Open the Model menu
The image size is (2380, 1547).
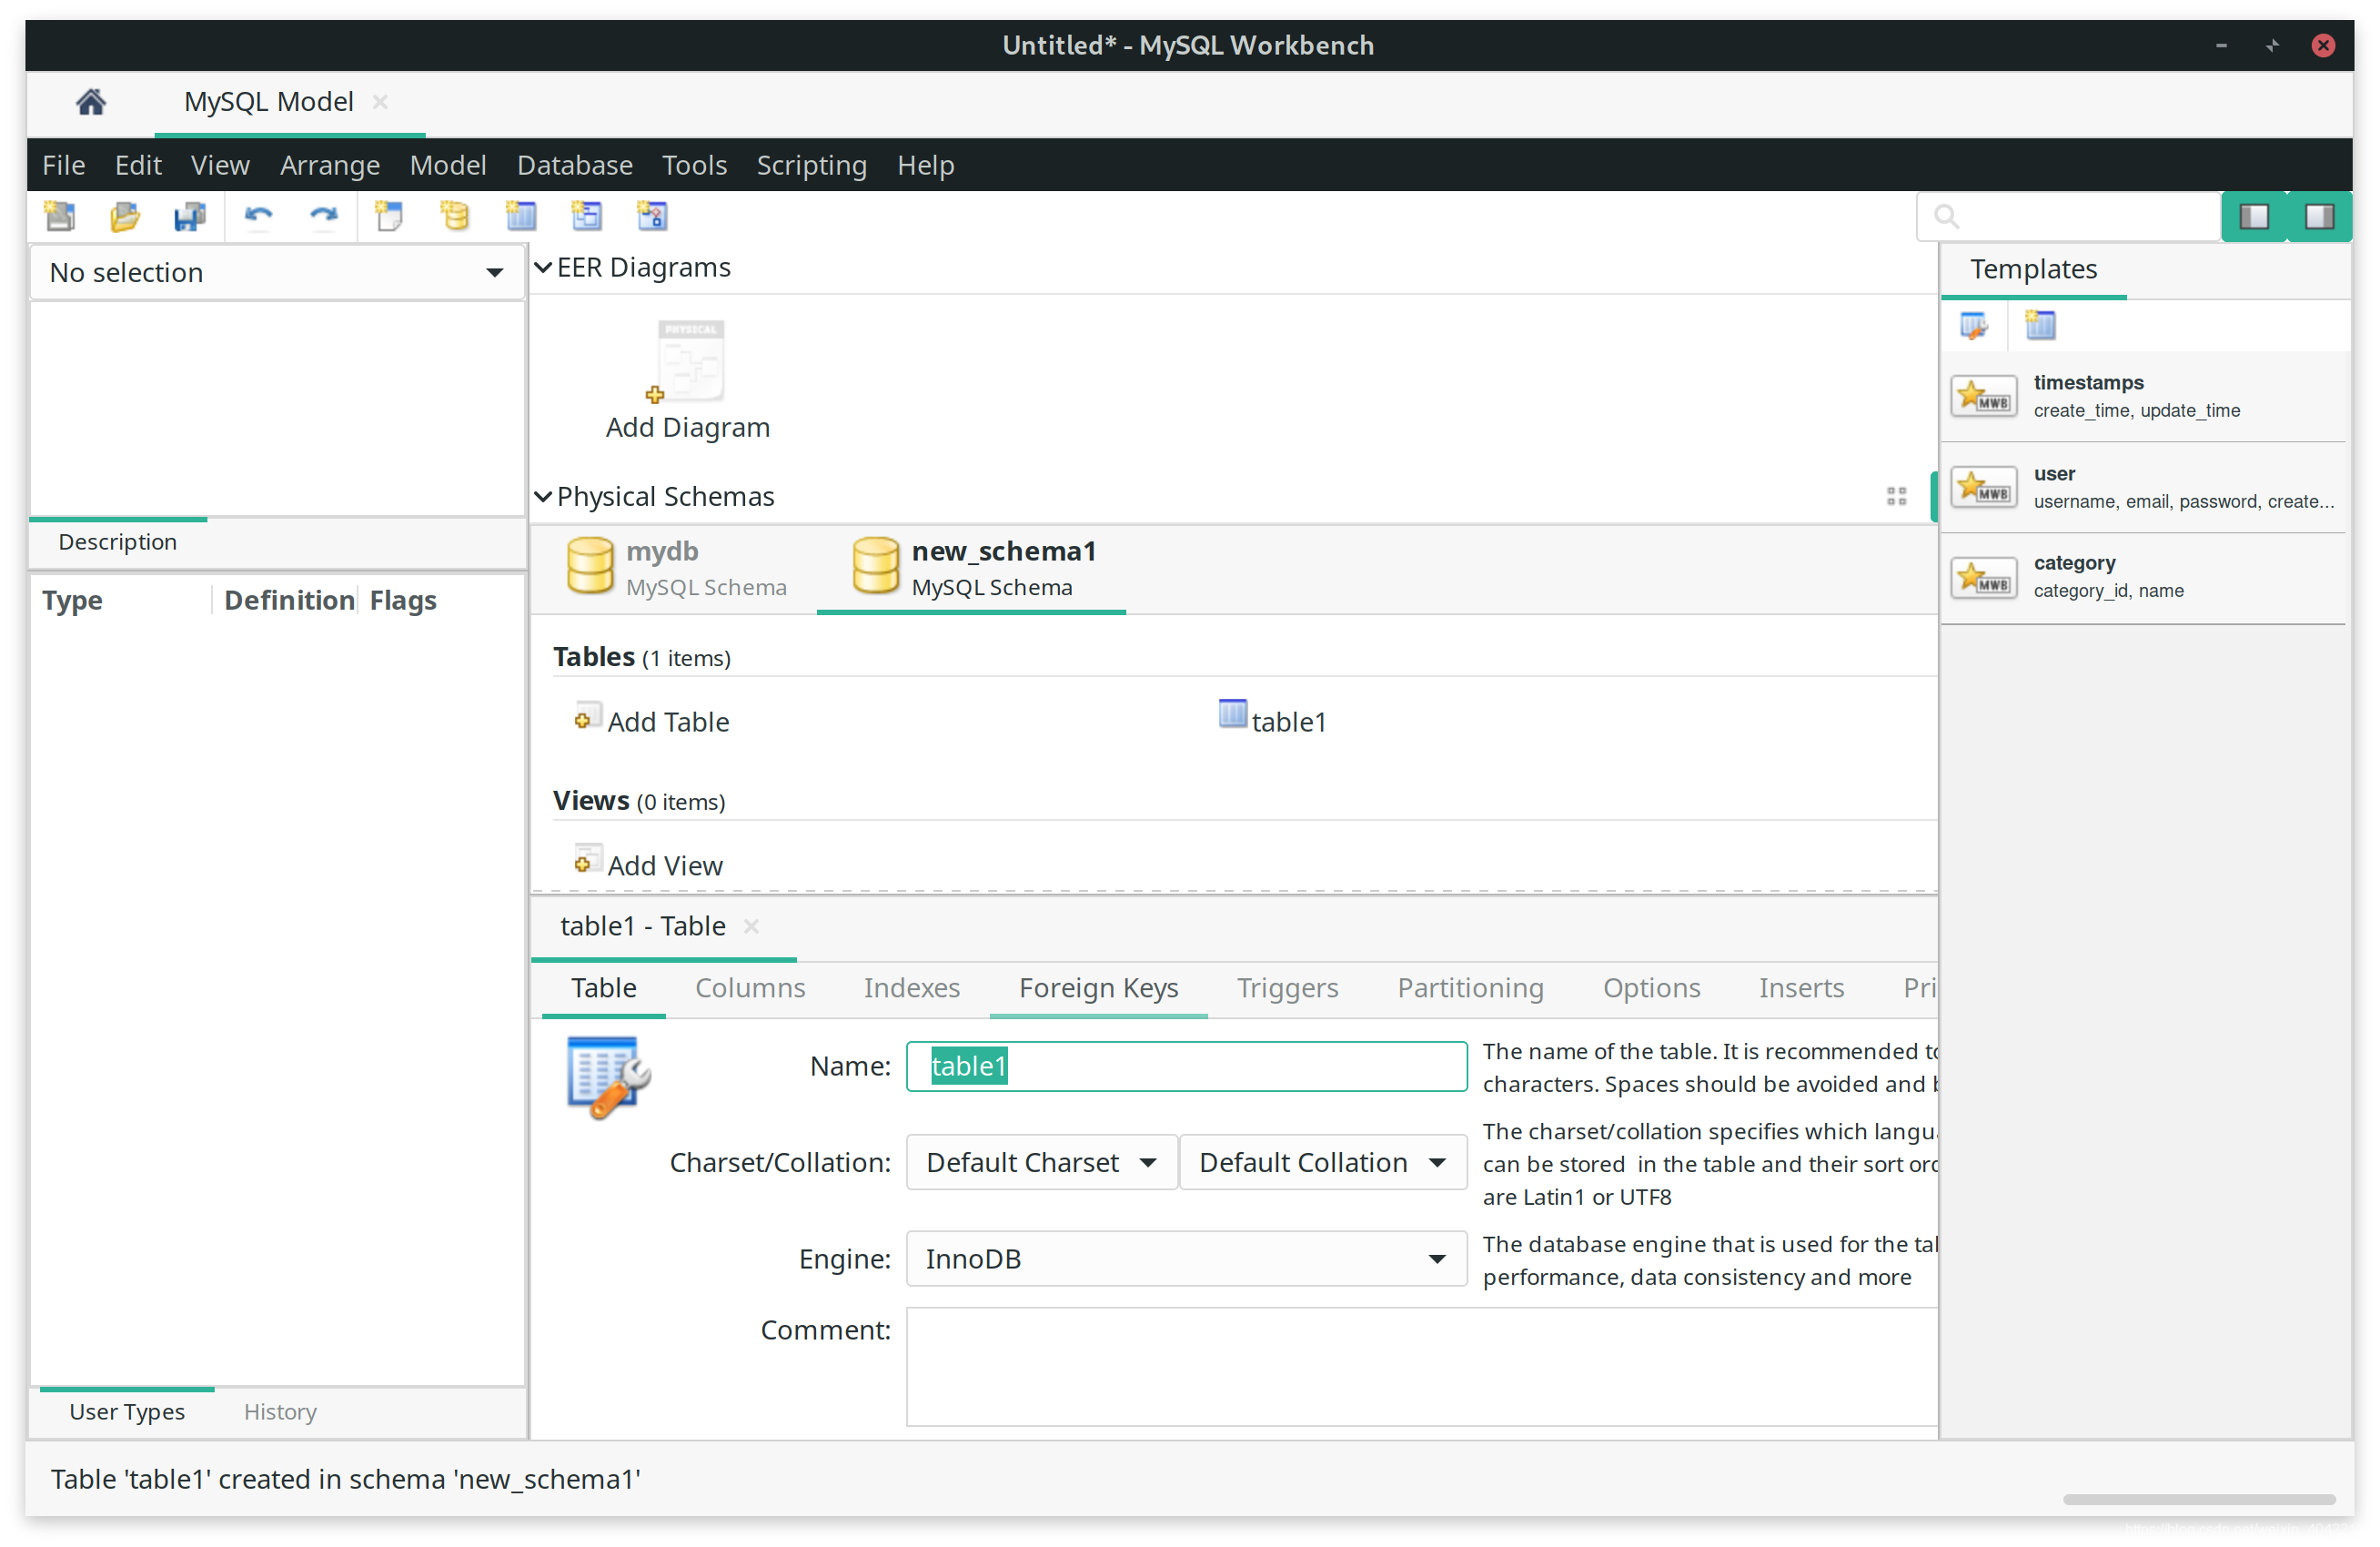(448, 165)
